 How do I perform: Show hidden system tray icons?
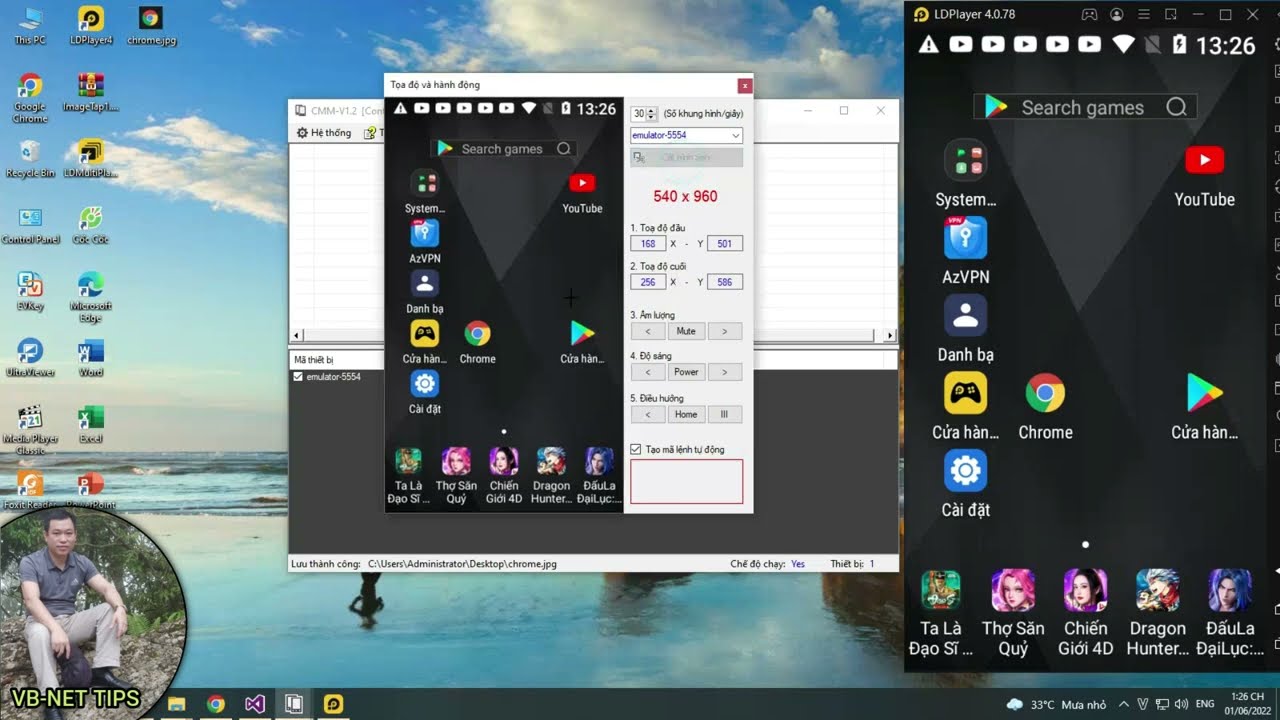(x=1123, y=704)
